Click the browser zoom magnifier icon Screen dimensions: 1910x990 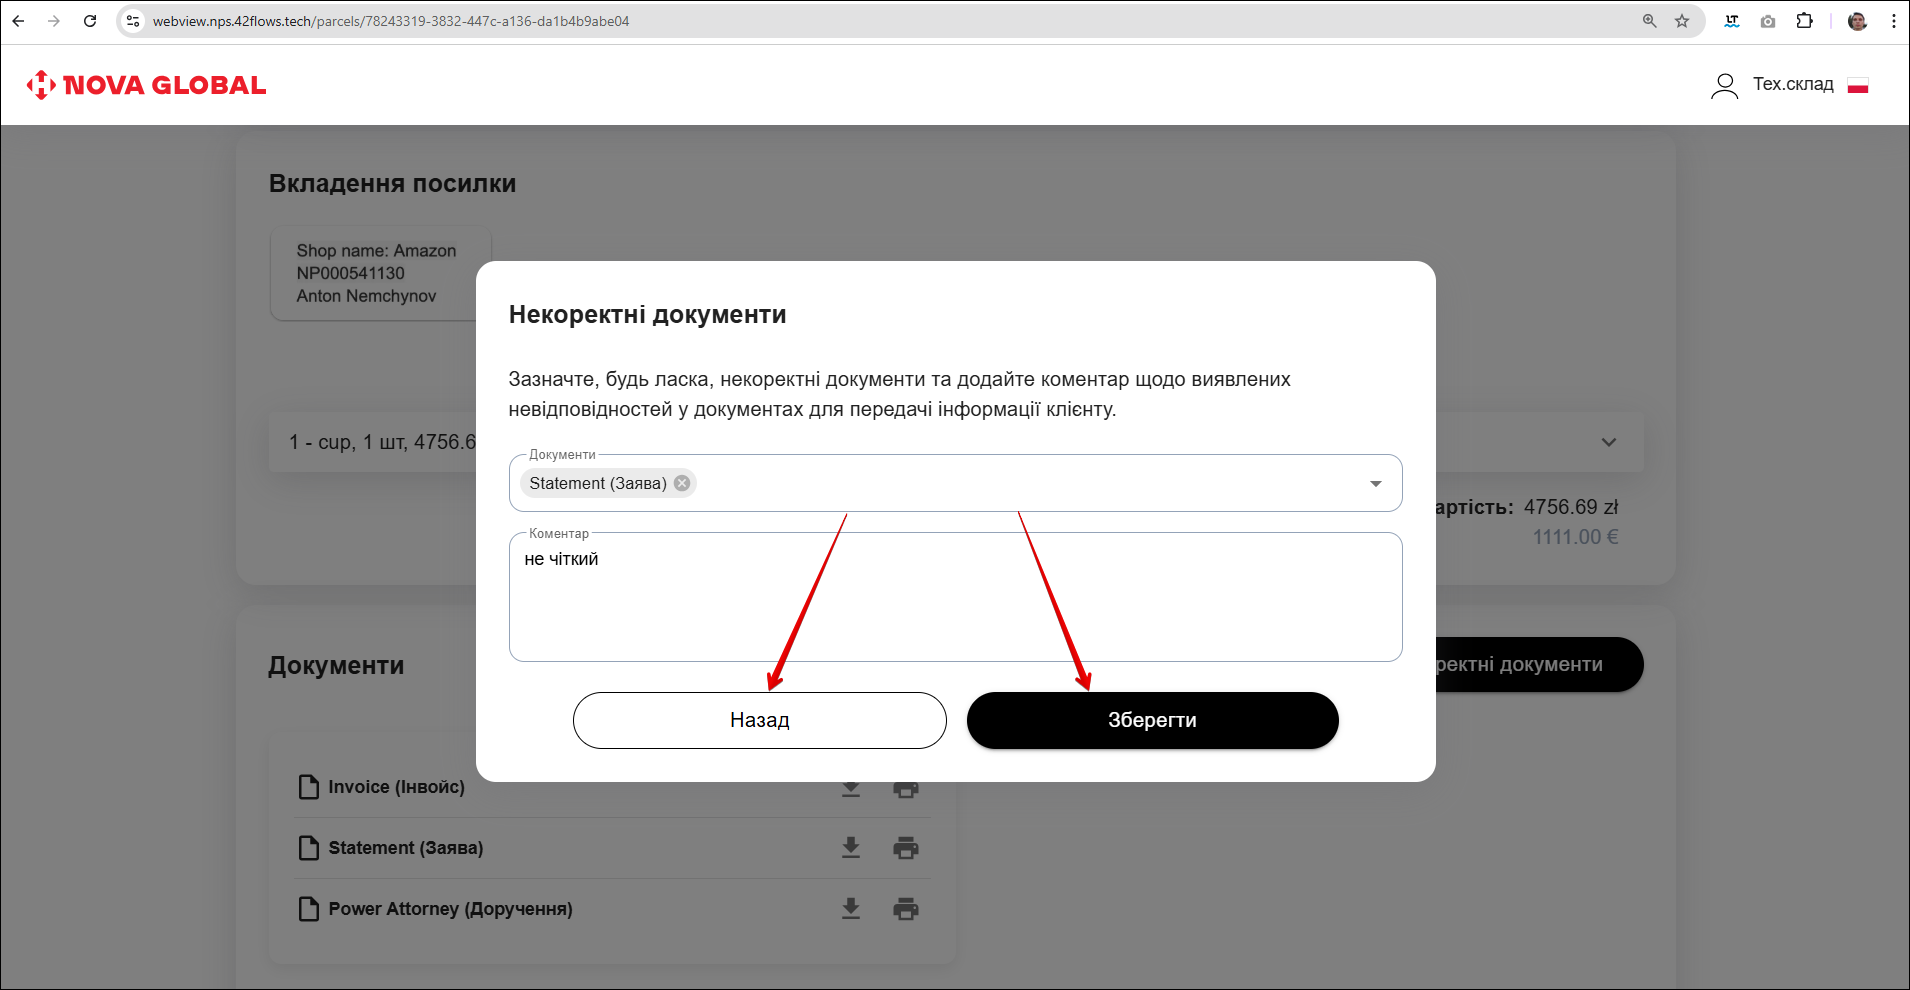[1649, 21]
